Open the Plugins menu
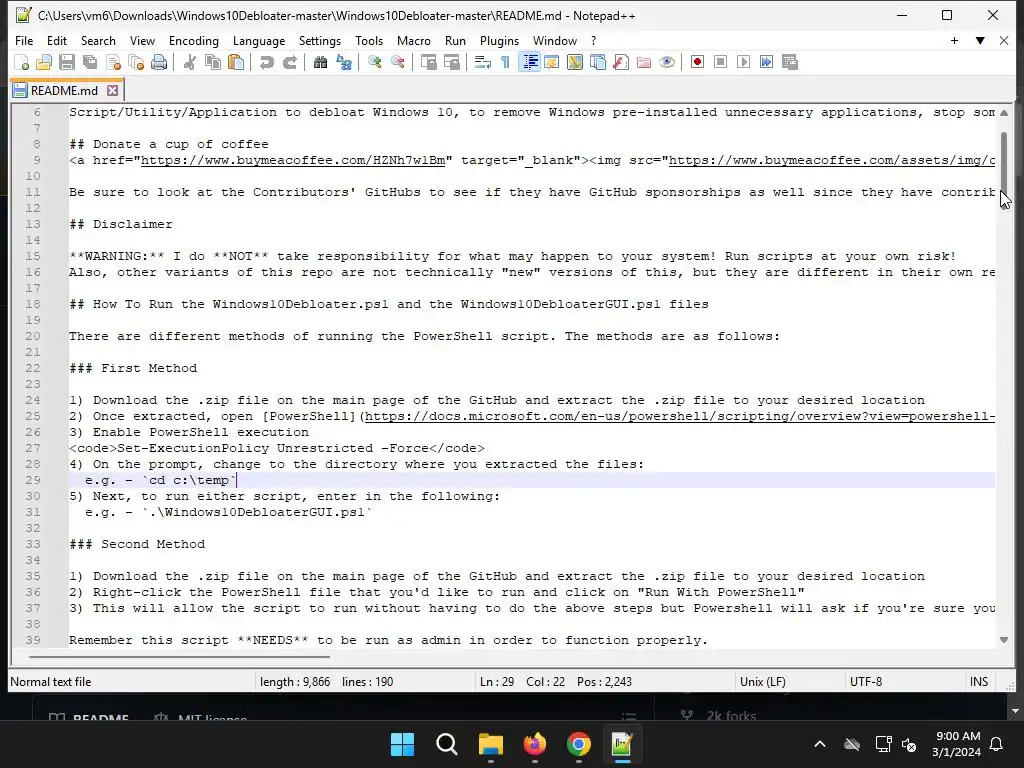 click(x=500, y=40)
